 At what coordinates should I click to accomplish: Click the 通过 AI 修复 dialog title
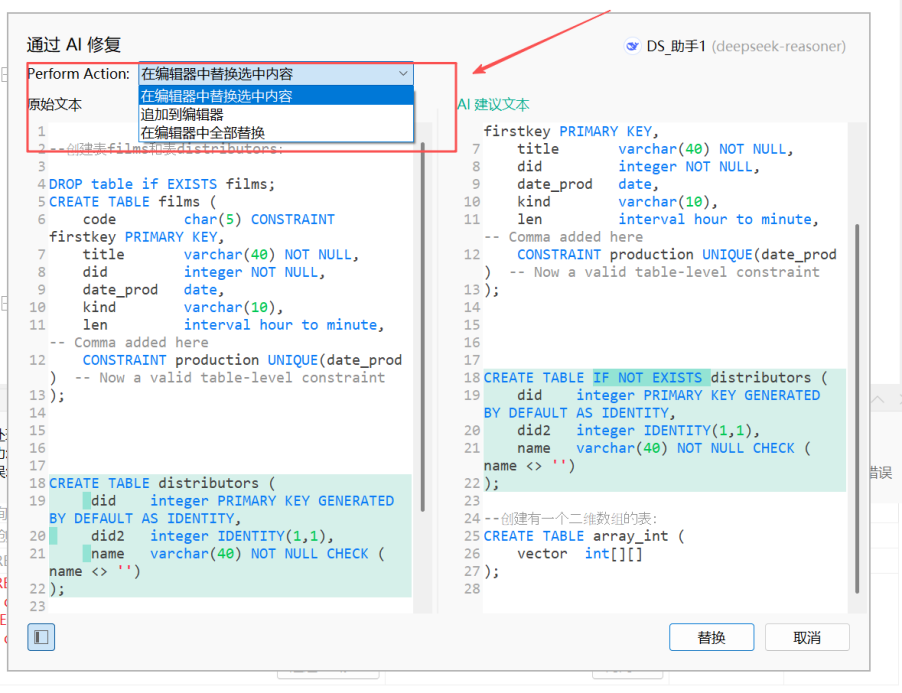click(73, 44)
